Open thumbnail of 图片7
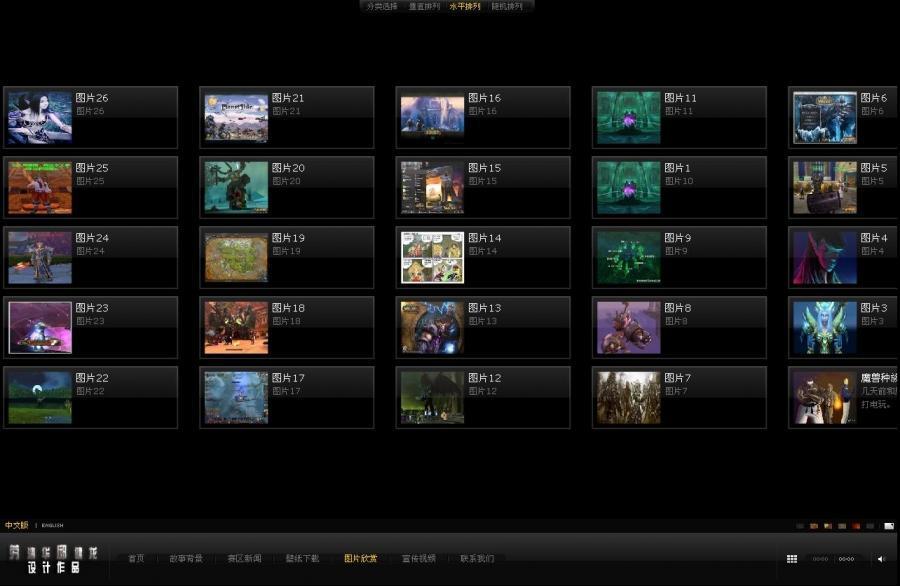Image resolution: width=900 pixels, height=586 pixels. 629,398
